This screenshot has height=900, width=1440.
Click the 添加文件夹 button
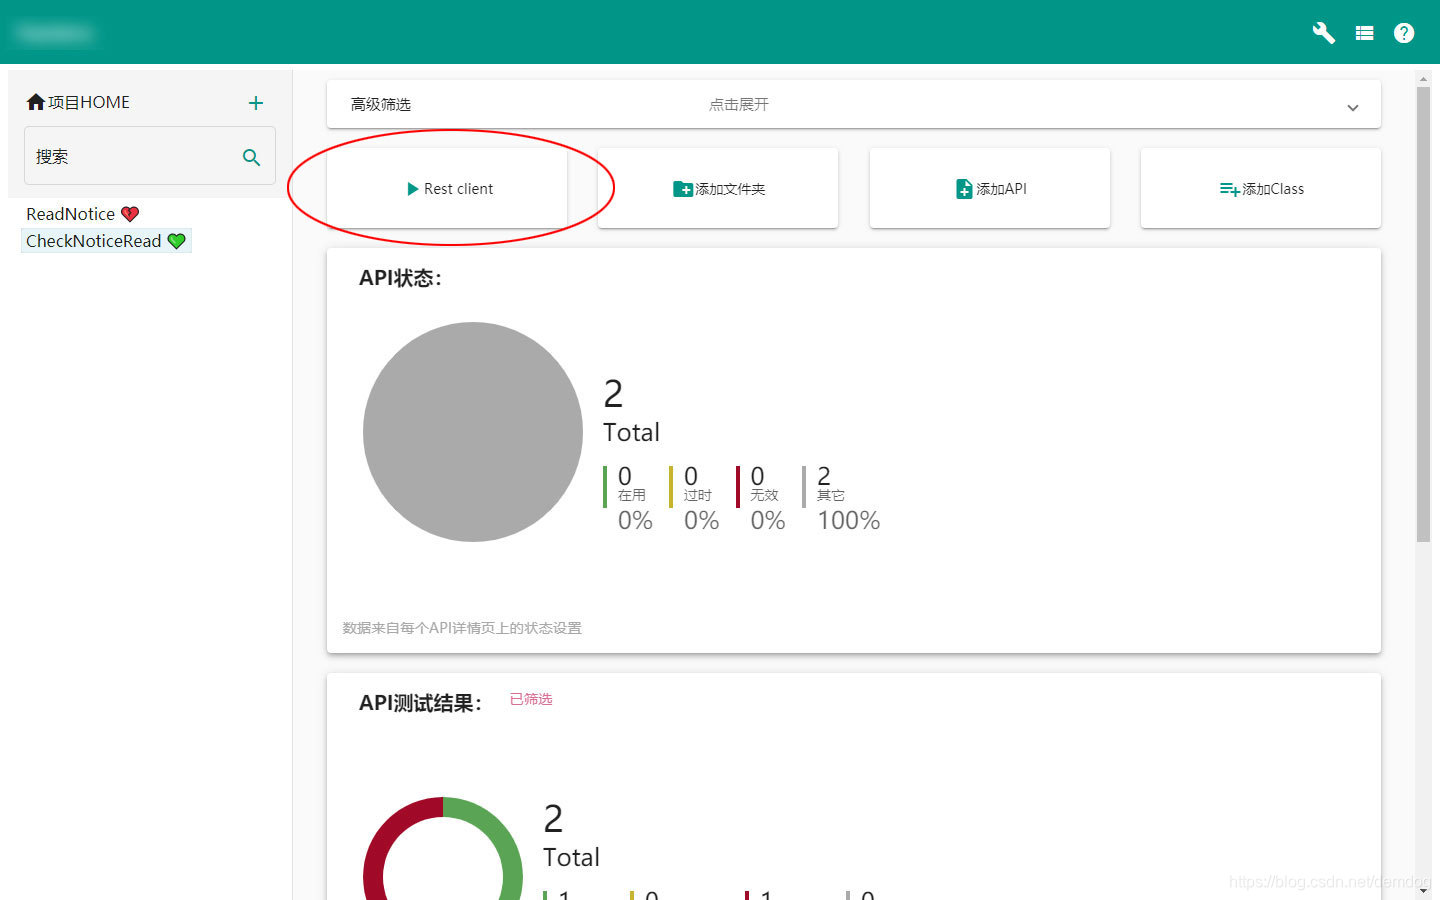(718, 188)
